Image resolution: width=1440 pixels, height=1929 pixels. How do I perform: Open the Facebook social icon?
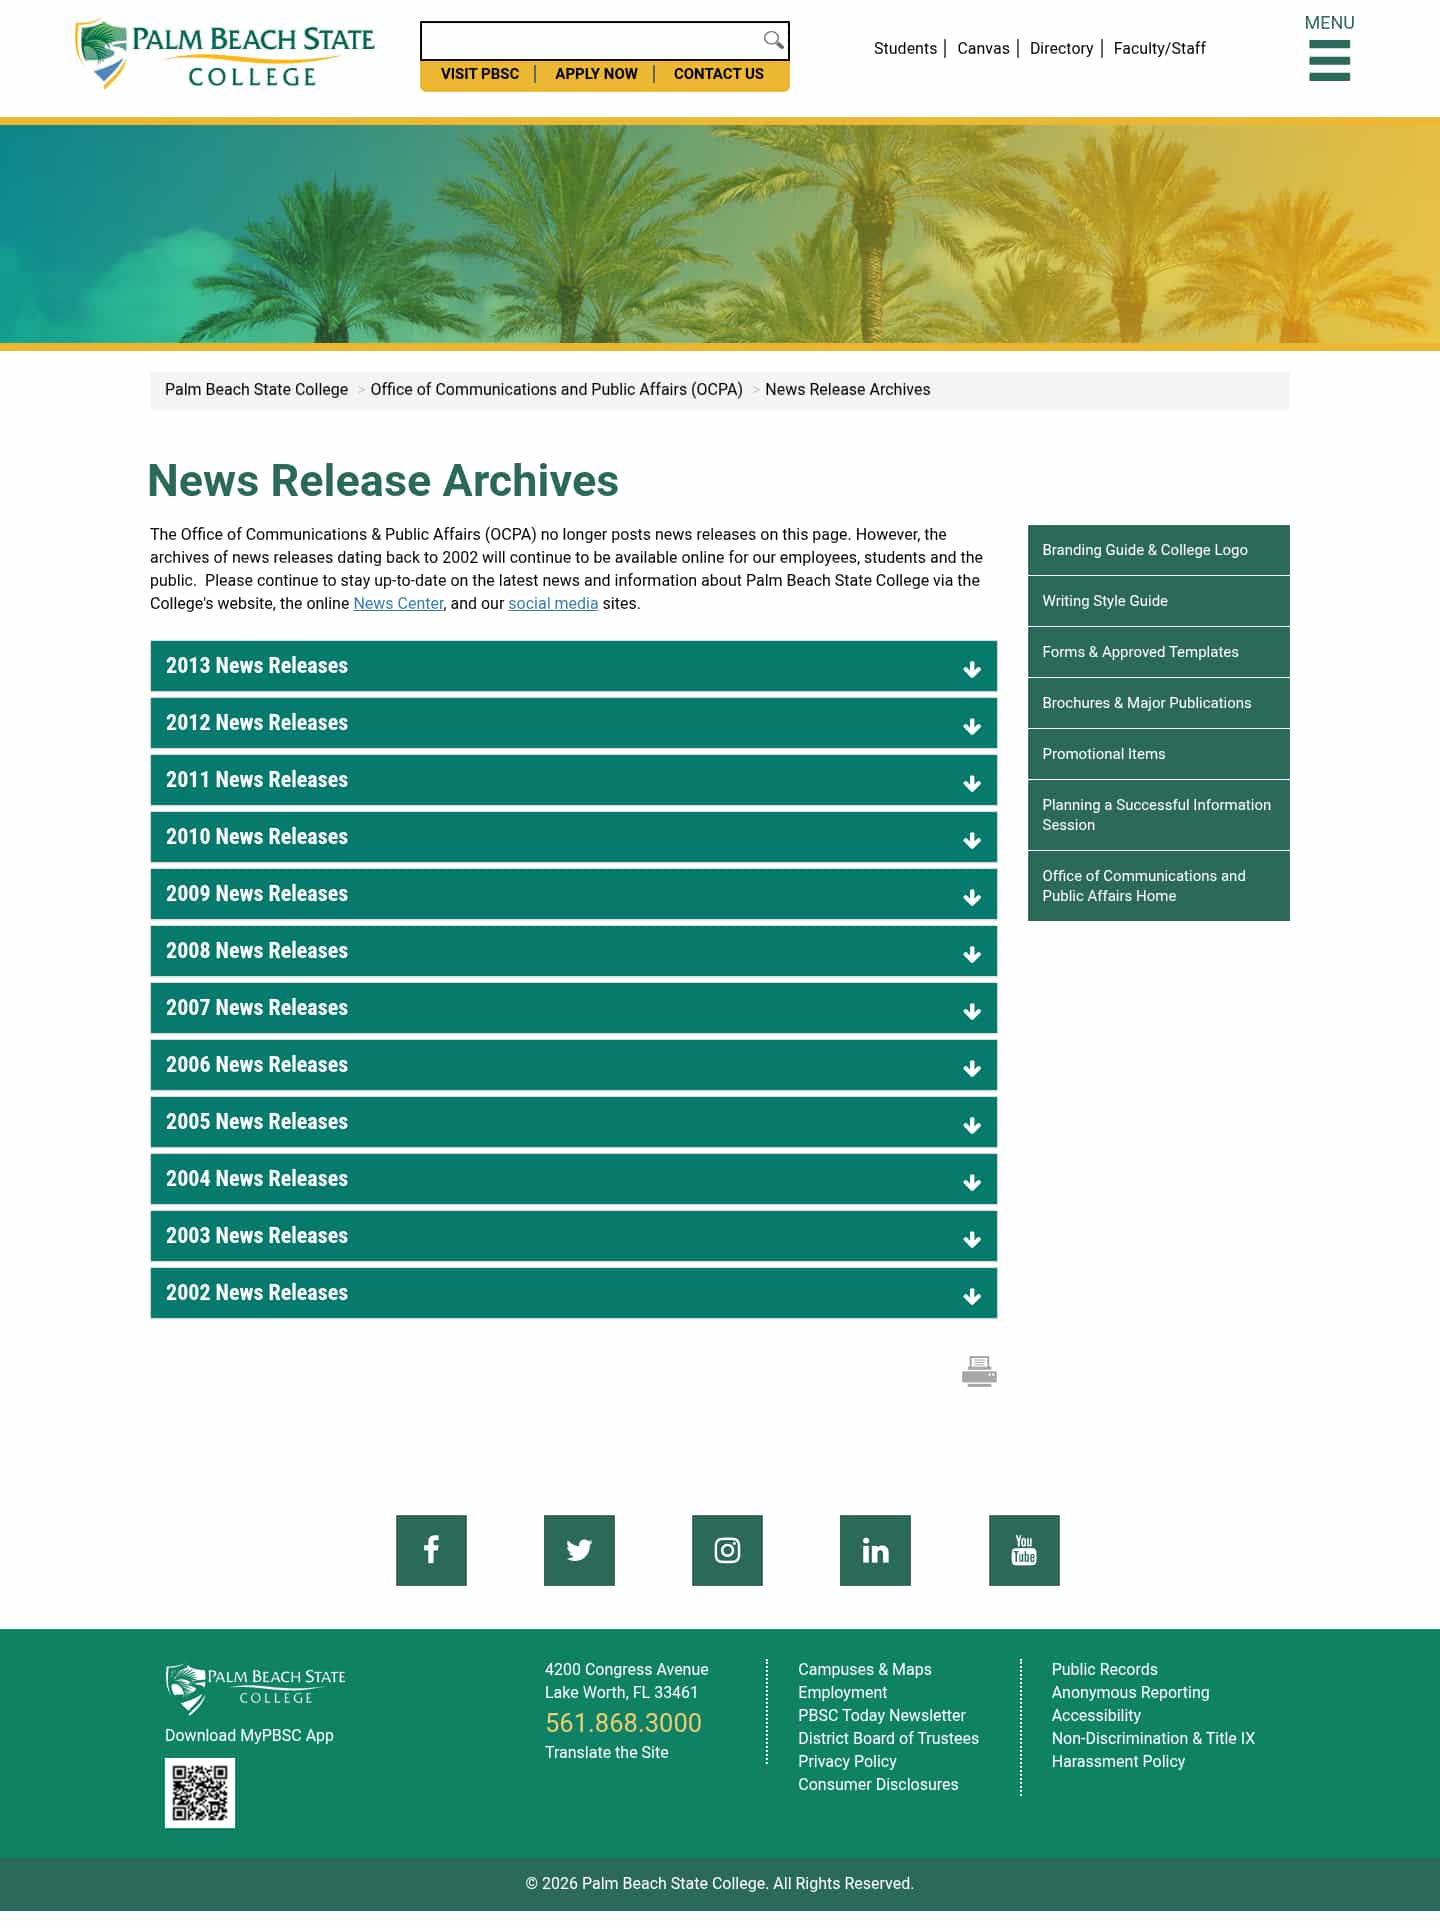(431, 1550)
